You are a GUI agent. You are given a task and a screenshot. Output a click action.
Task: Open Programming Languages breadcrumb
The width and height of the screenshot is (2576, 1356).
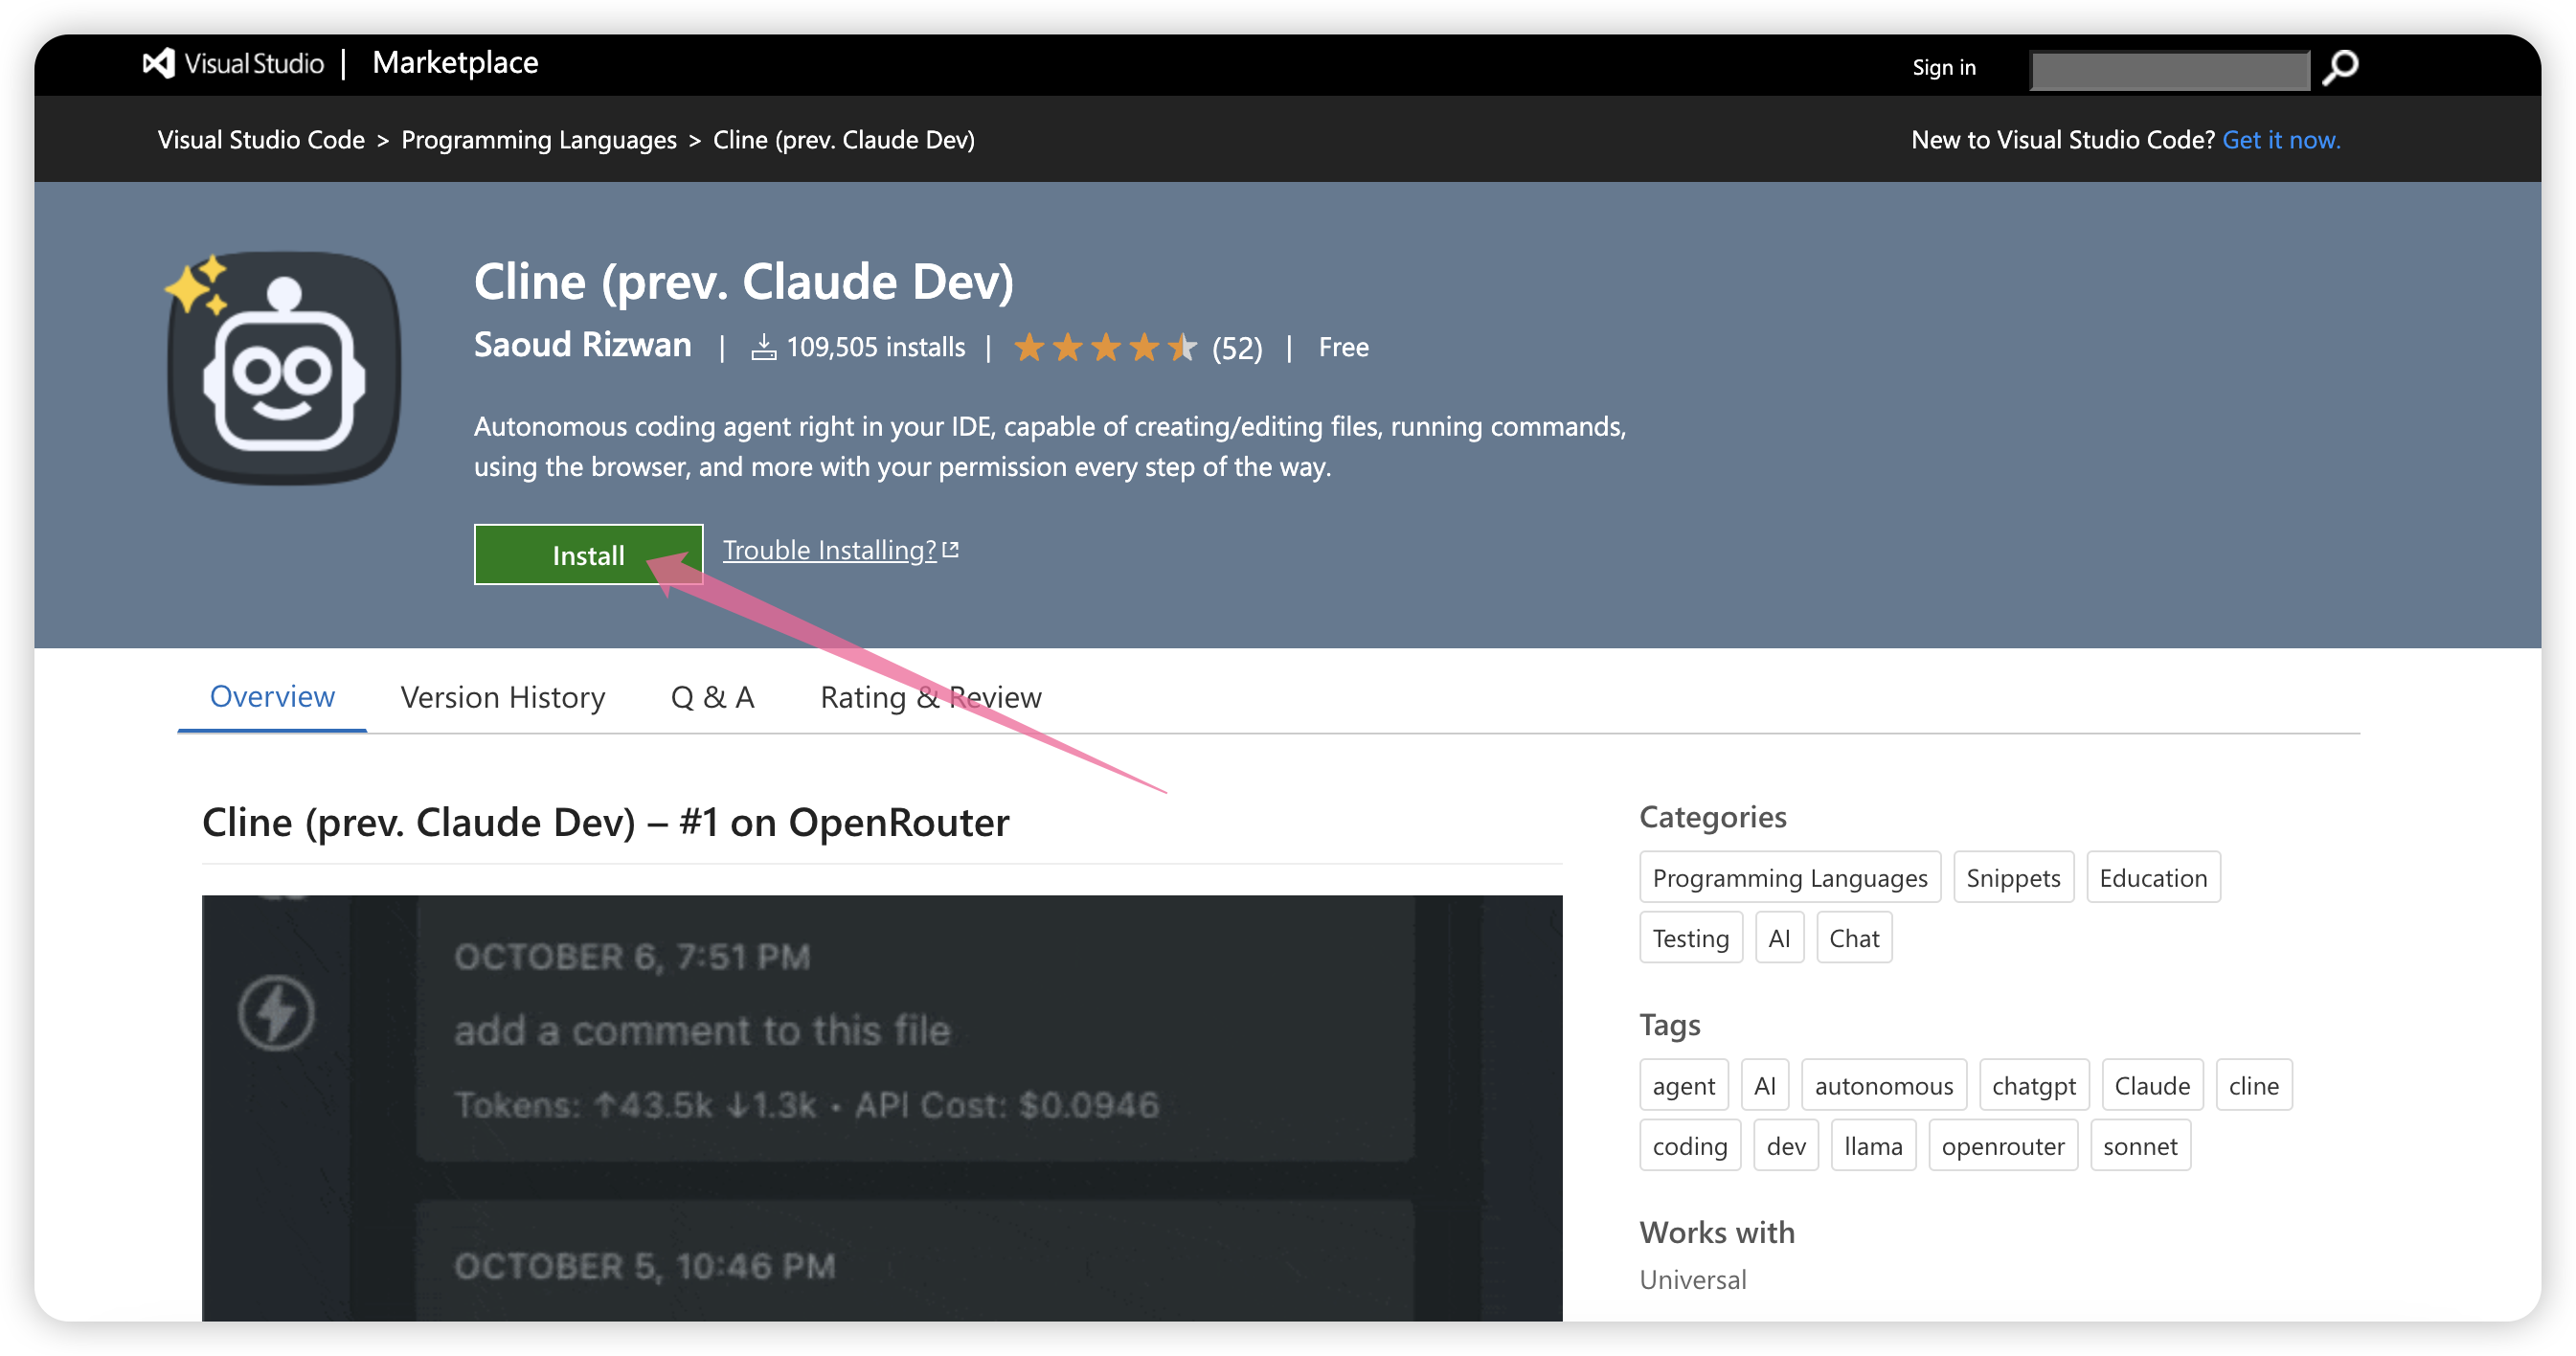point(538,139)
